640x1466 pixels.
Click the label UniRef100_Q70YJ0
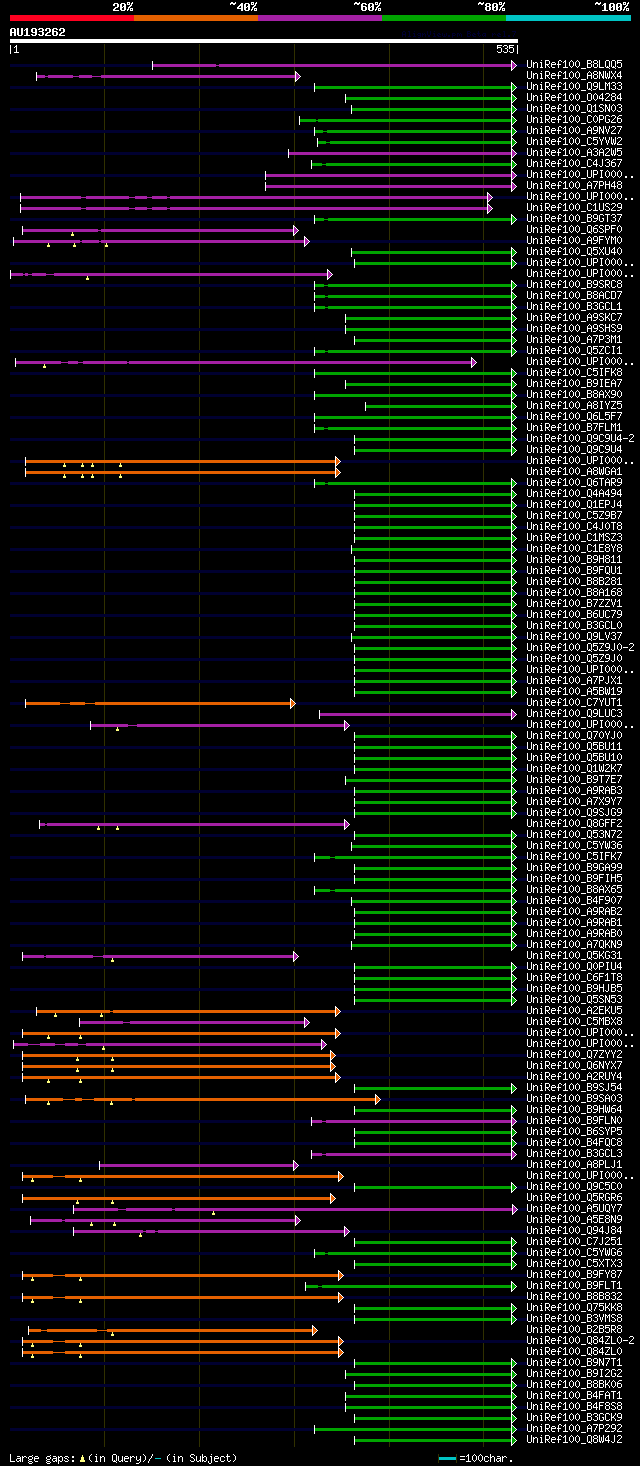(x=574, y=736)
